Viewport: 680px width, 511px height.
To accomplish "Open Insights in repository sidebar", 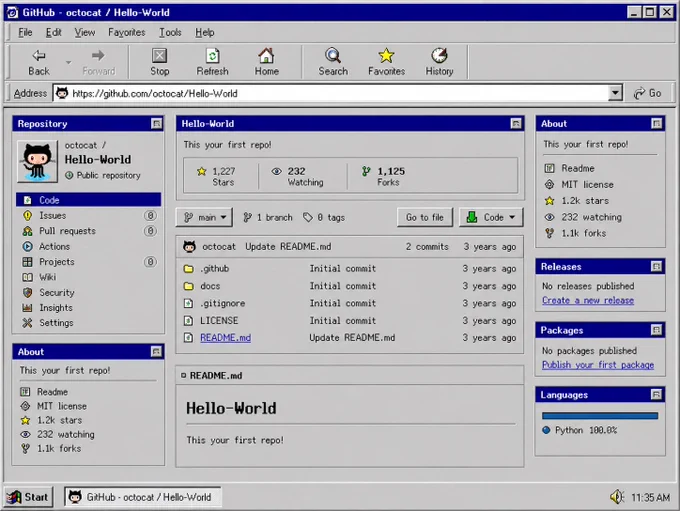I will point(88,308).
